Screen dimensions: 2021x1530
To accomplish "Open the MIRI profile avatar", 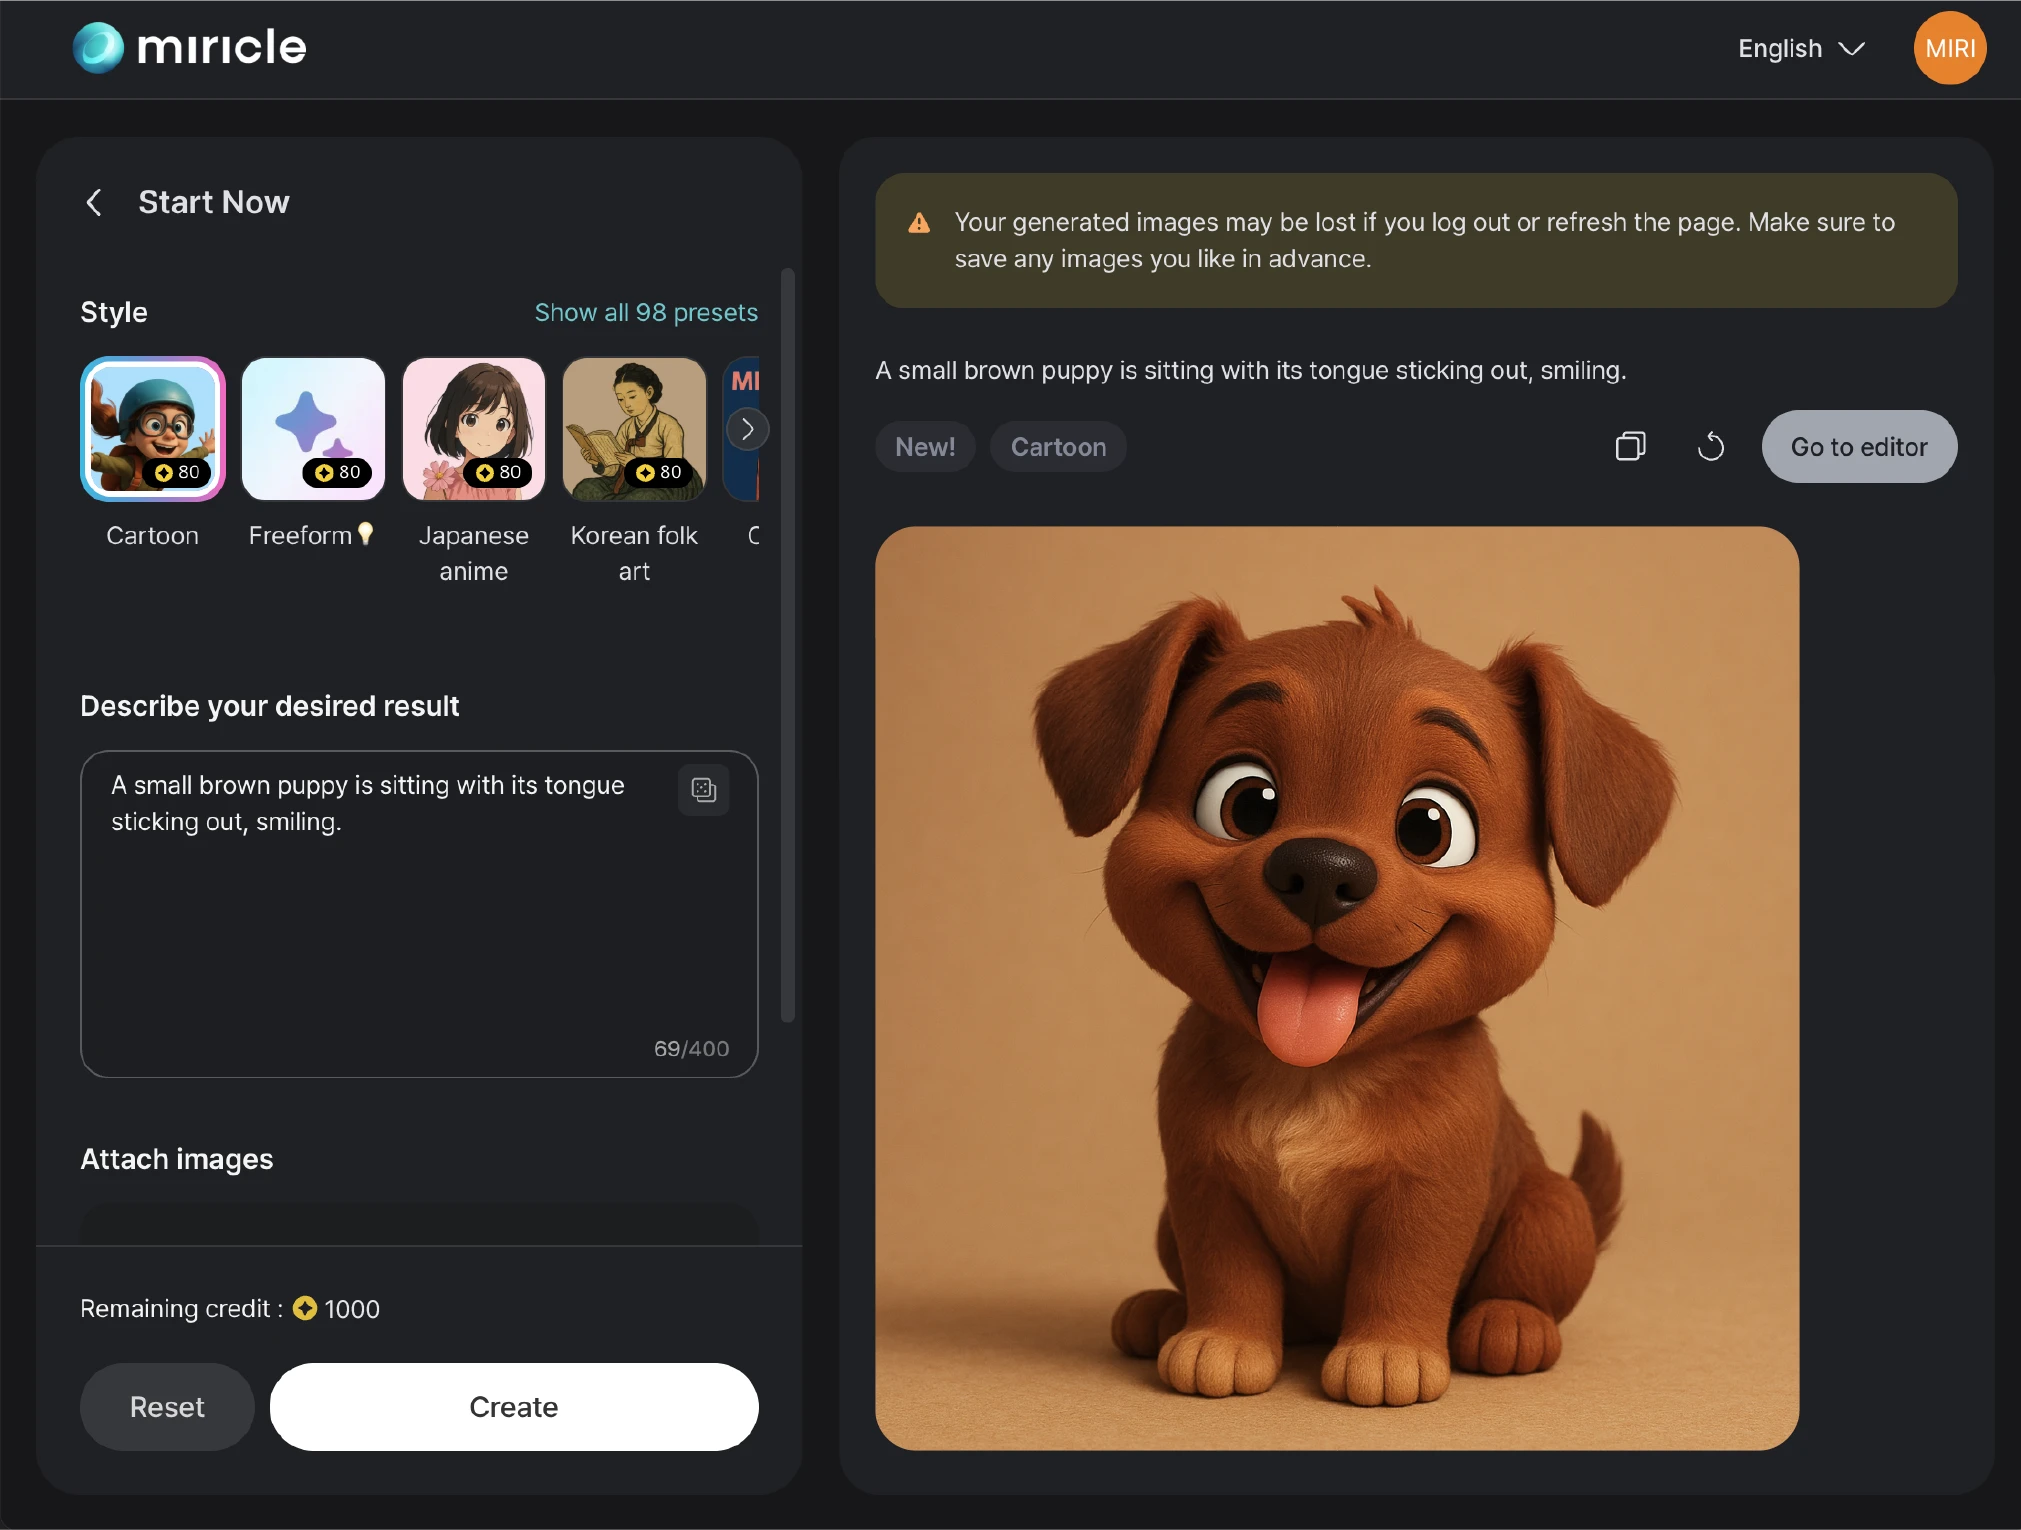I will (x=1947, y=47).
